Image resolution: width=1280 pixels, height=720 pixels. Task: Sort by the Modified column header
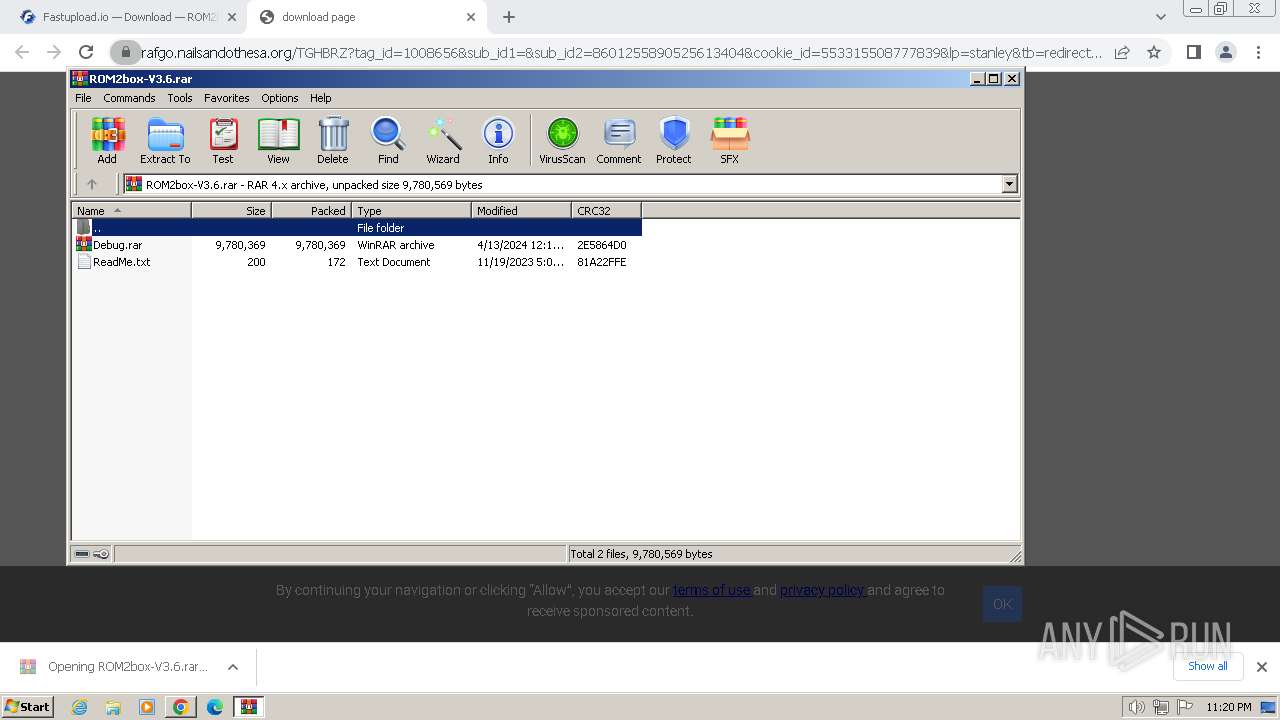coord(521,210)
